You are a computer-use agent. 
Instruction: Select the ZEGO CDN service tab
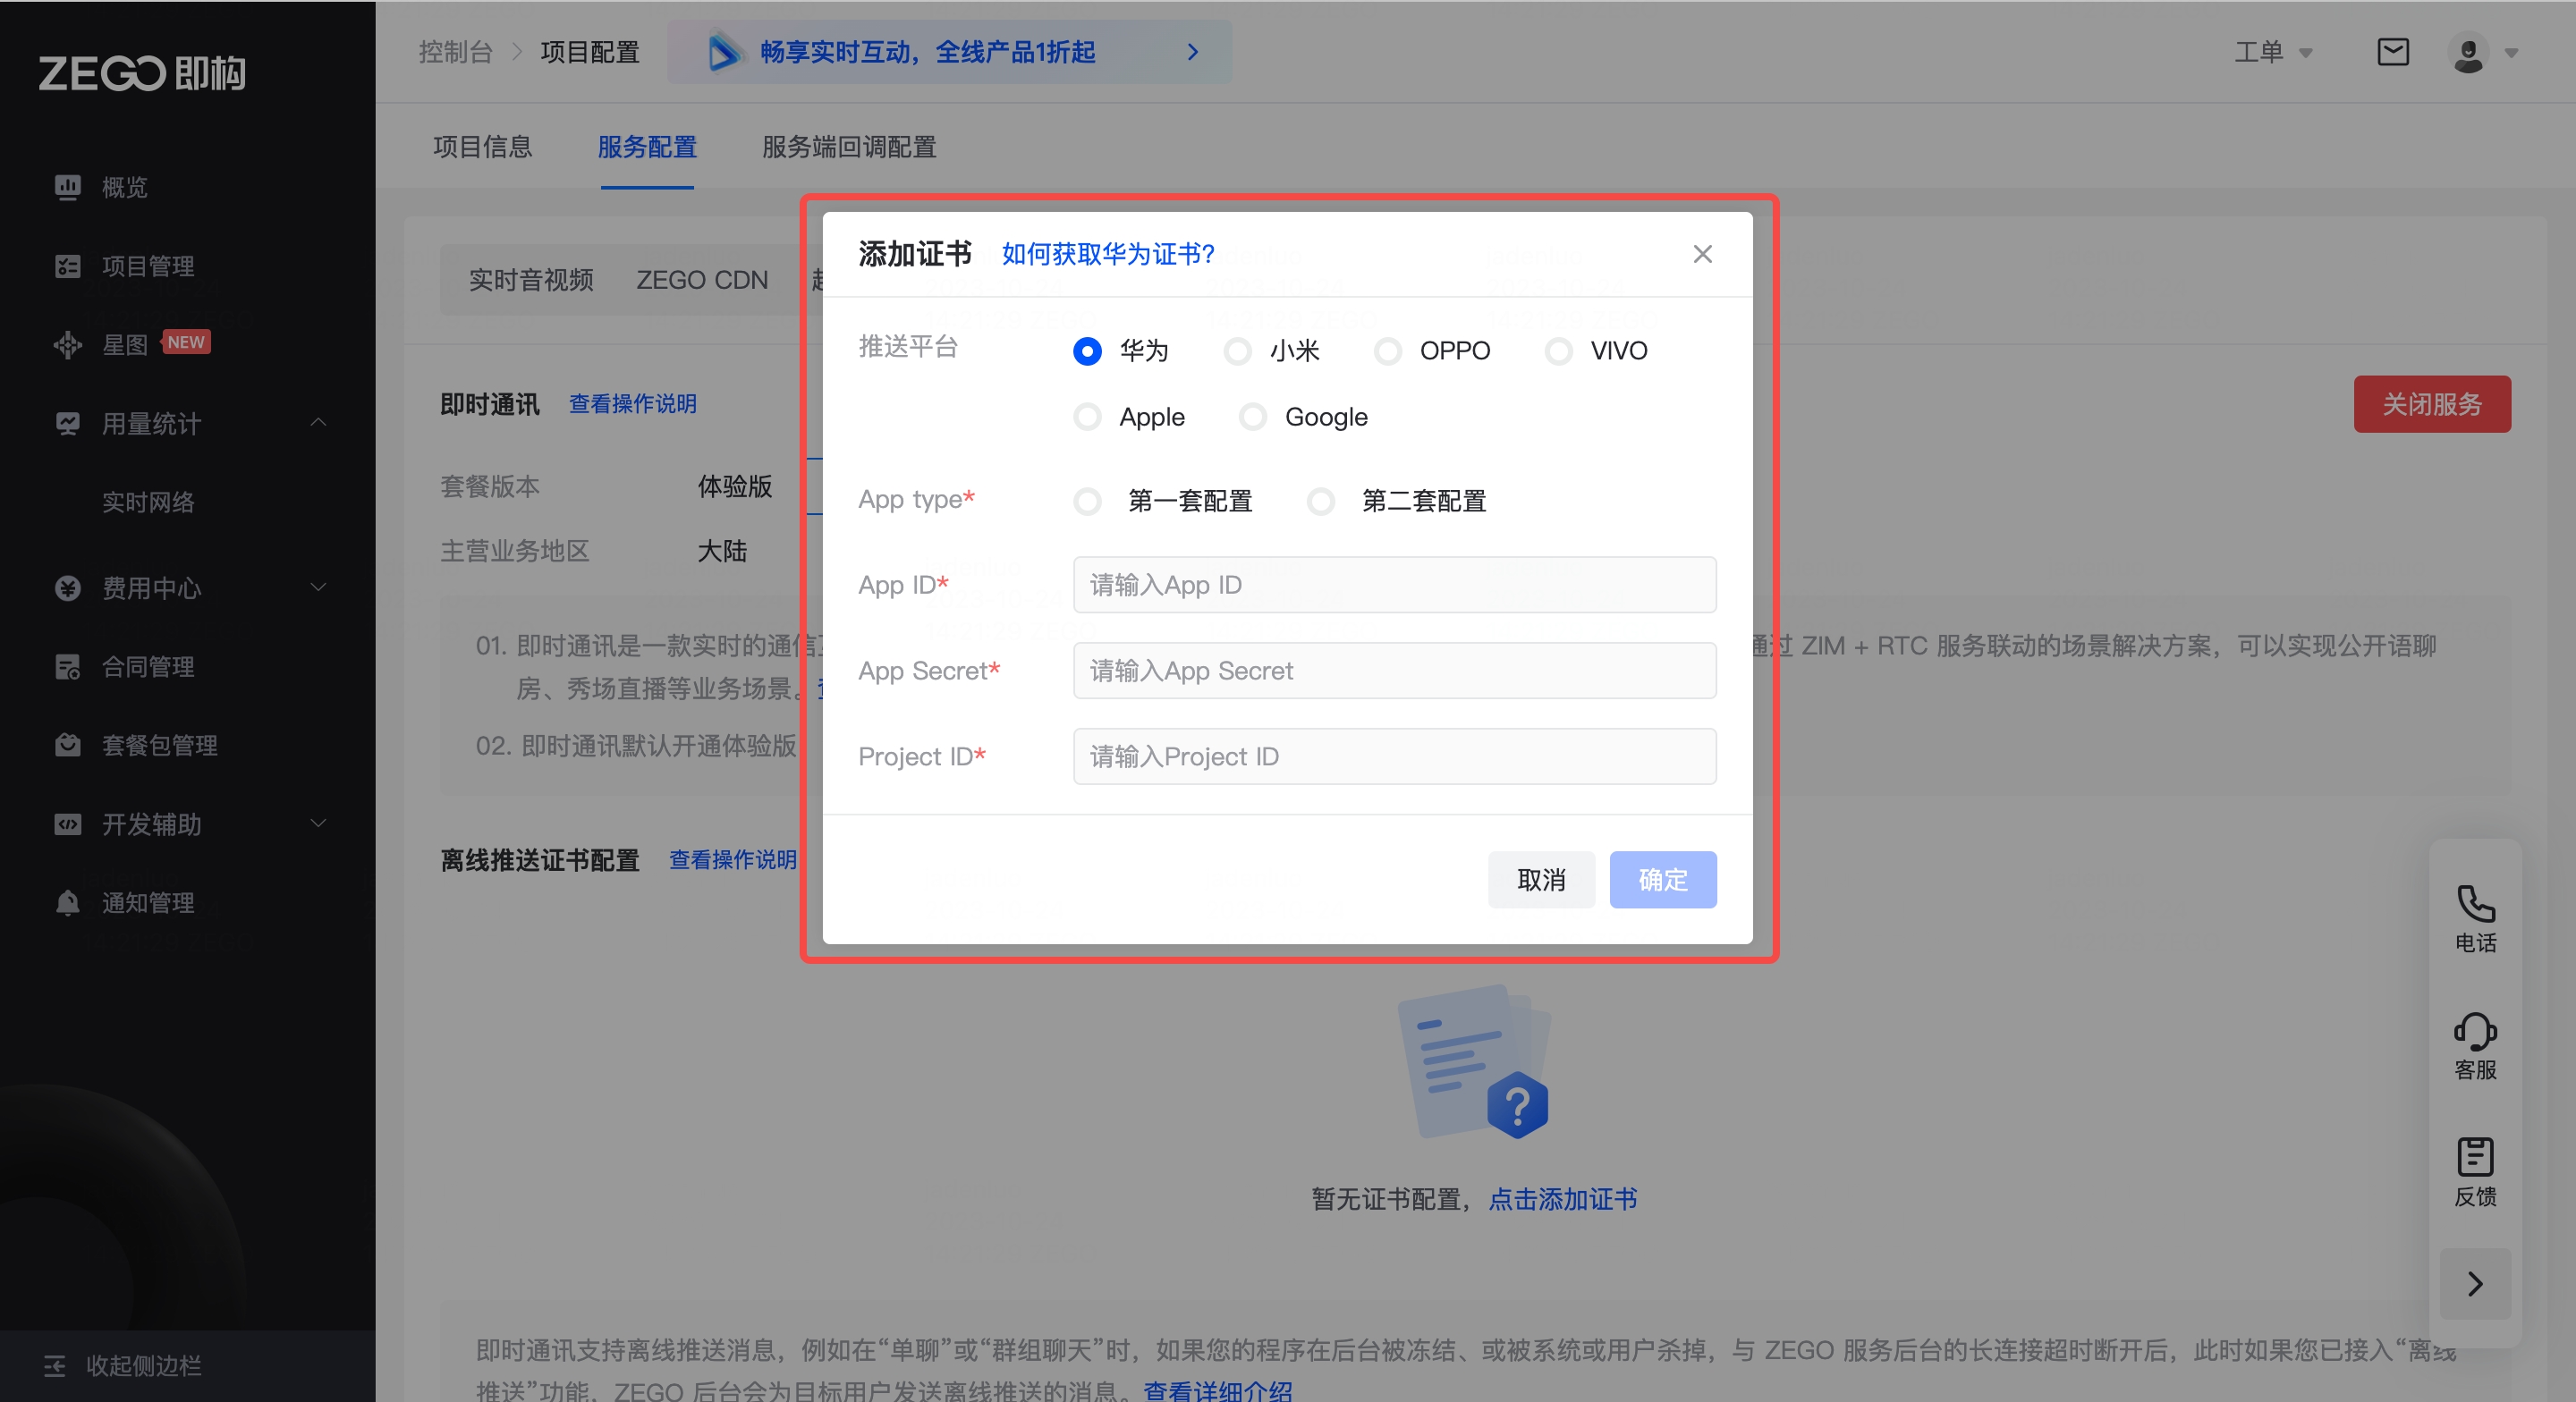[x=702, y=280]
